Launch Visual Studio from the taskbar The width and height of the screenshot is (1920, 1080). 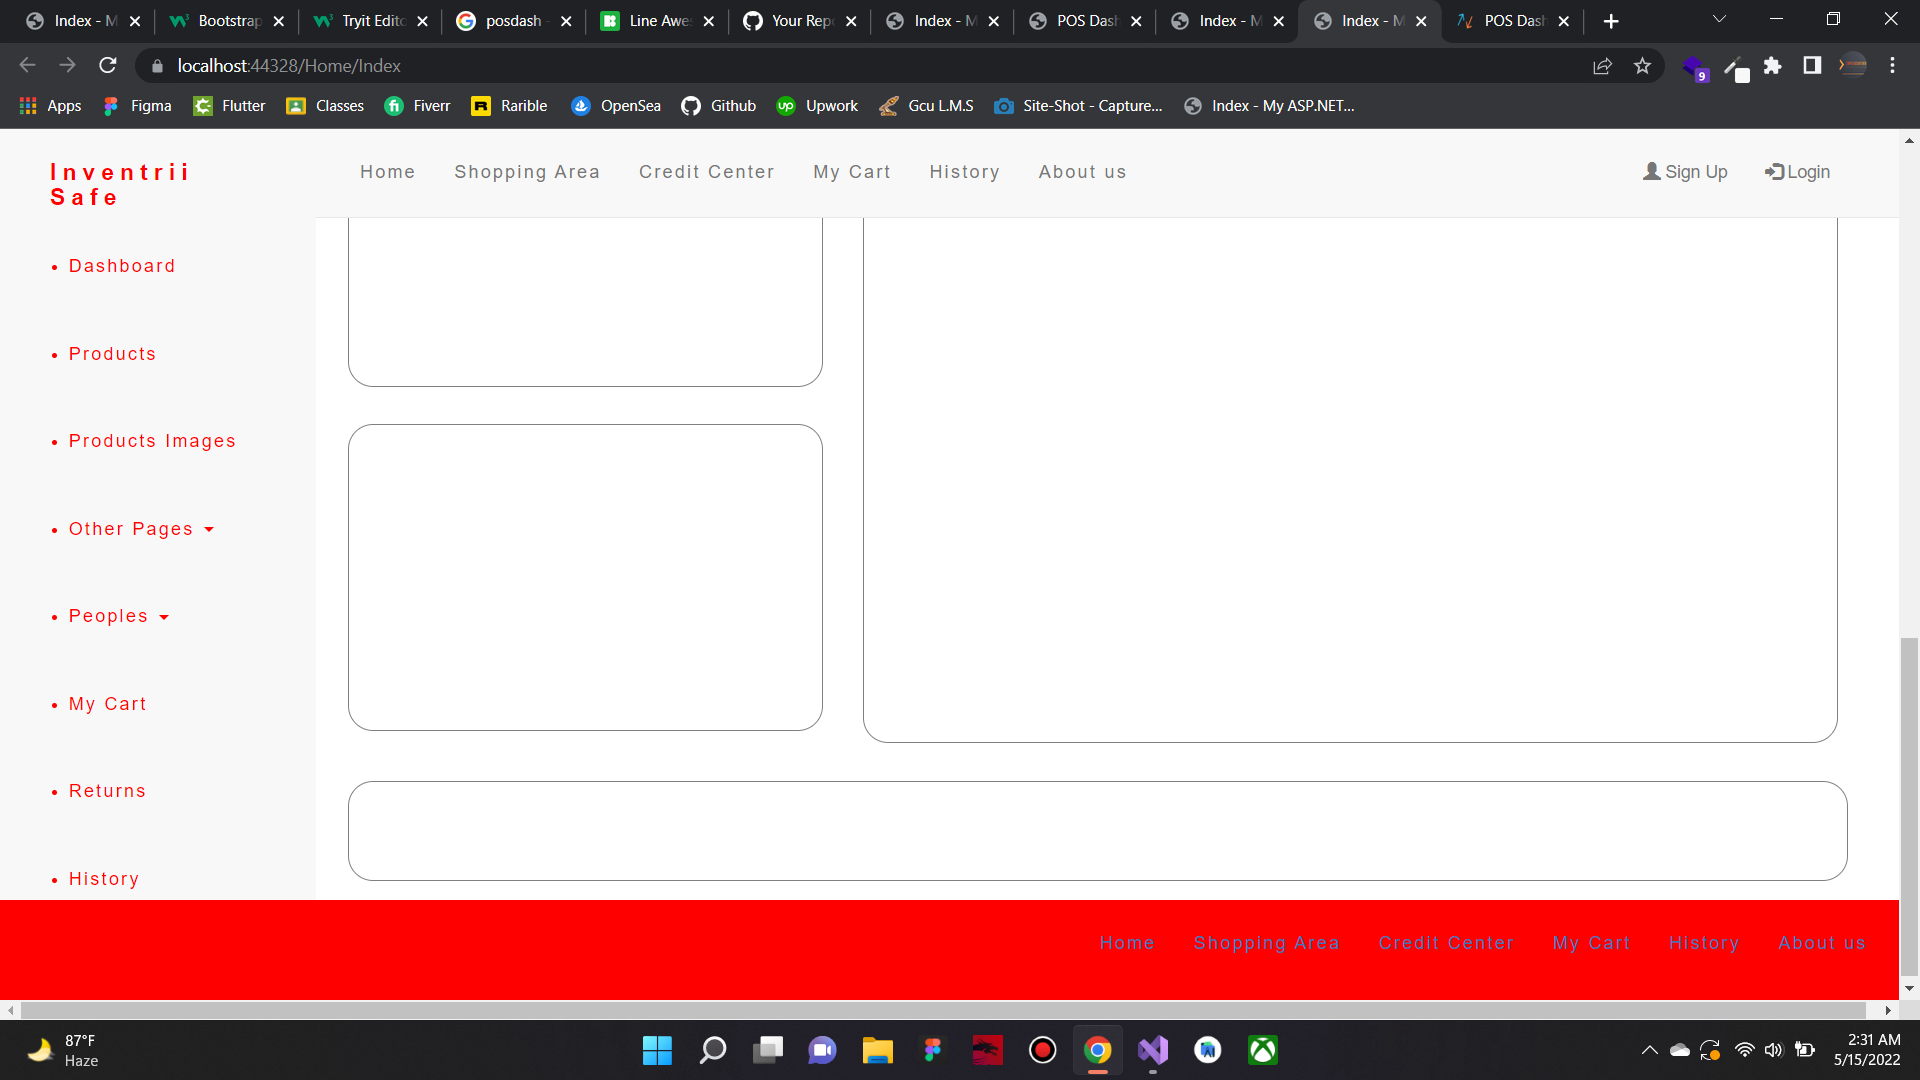tap(1152, 1049)
